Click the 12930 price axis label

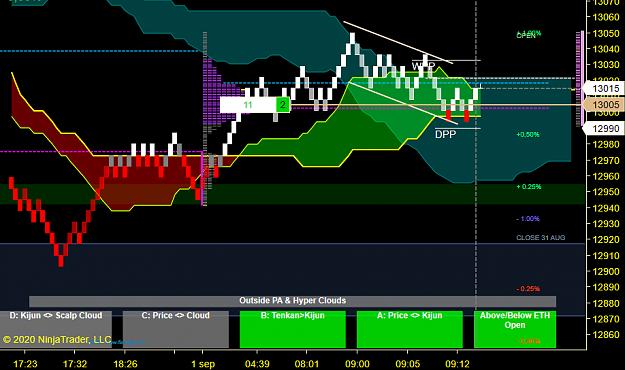606,224
